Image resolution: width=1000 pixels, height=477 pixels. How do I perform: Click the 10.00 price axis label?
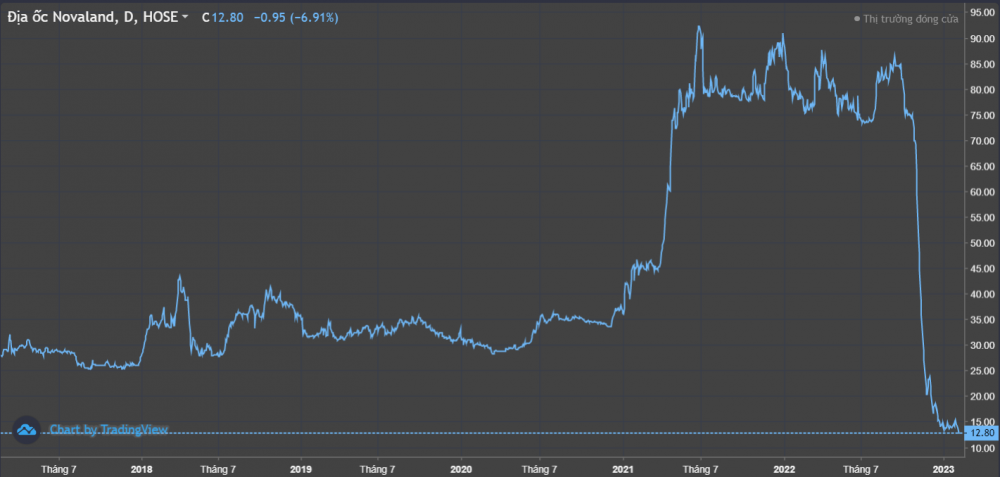click(982, 448)
